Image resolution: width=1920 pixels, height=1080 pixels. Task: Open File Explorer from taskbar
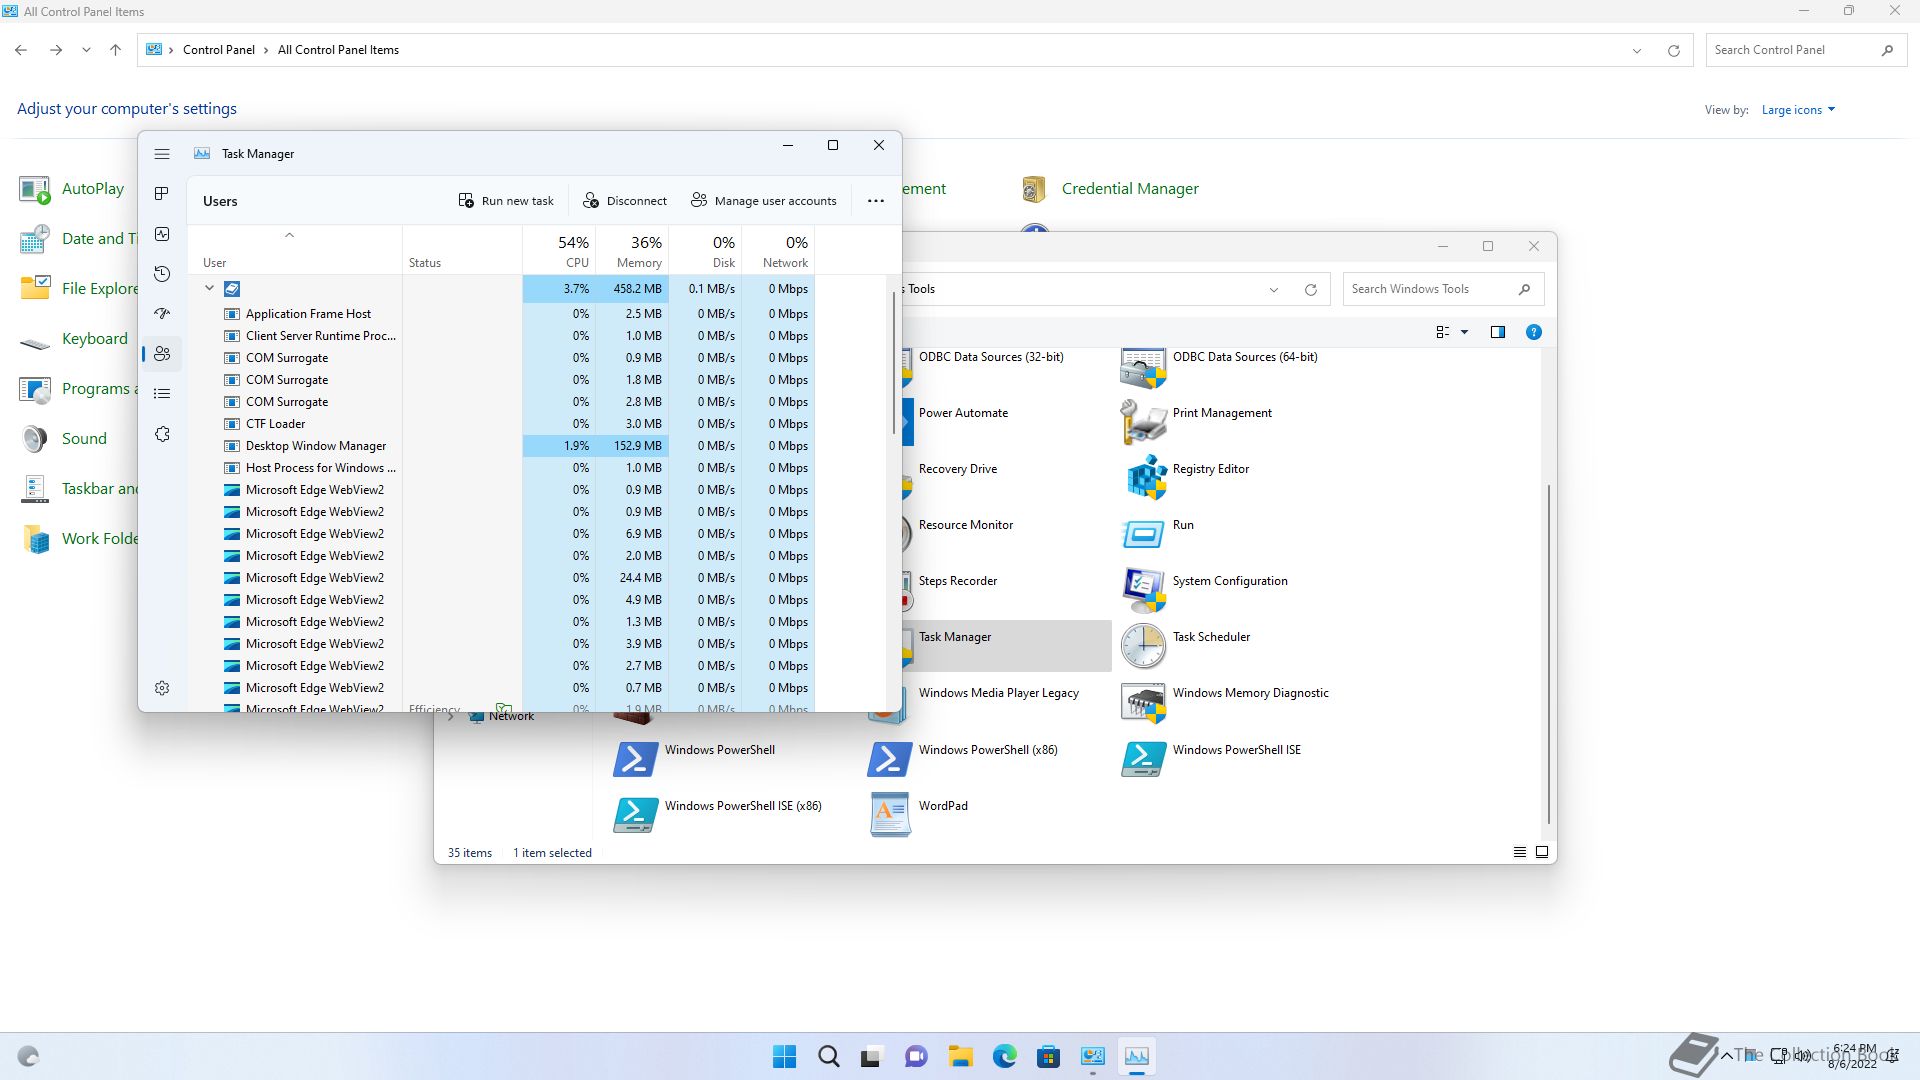(961, 1056)
